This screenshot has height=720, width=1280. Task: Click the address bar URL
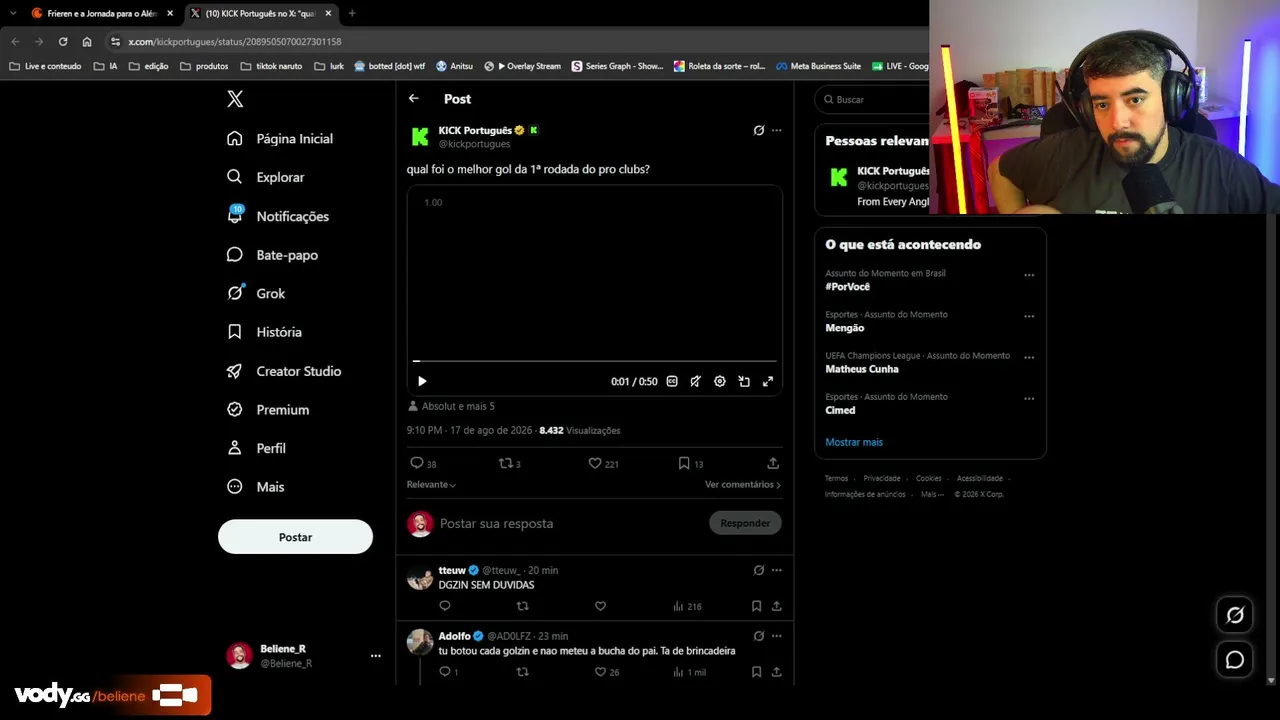coord(235,42)
